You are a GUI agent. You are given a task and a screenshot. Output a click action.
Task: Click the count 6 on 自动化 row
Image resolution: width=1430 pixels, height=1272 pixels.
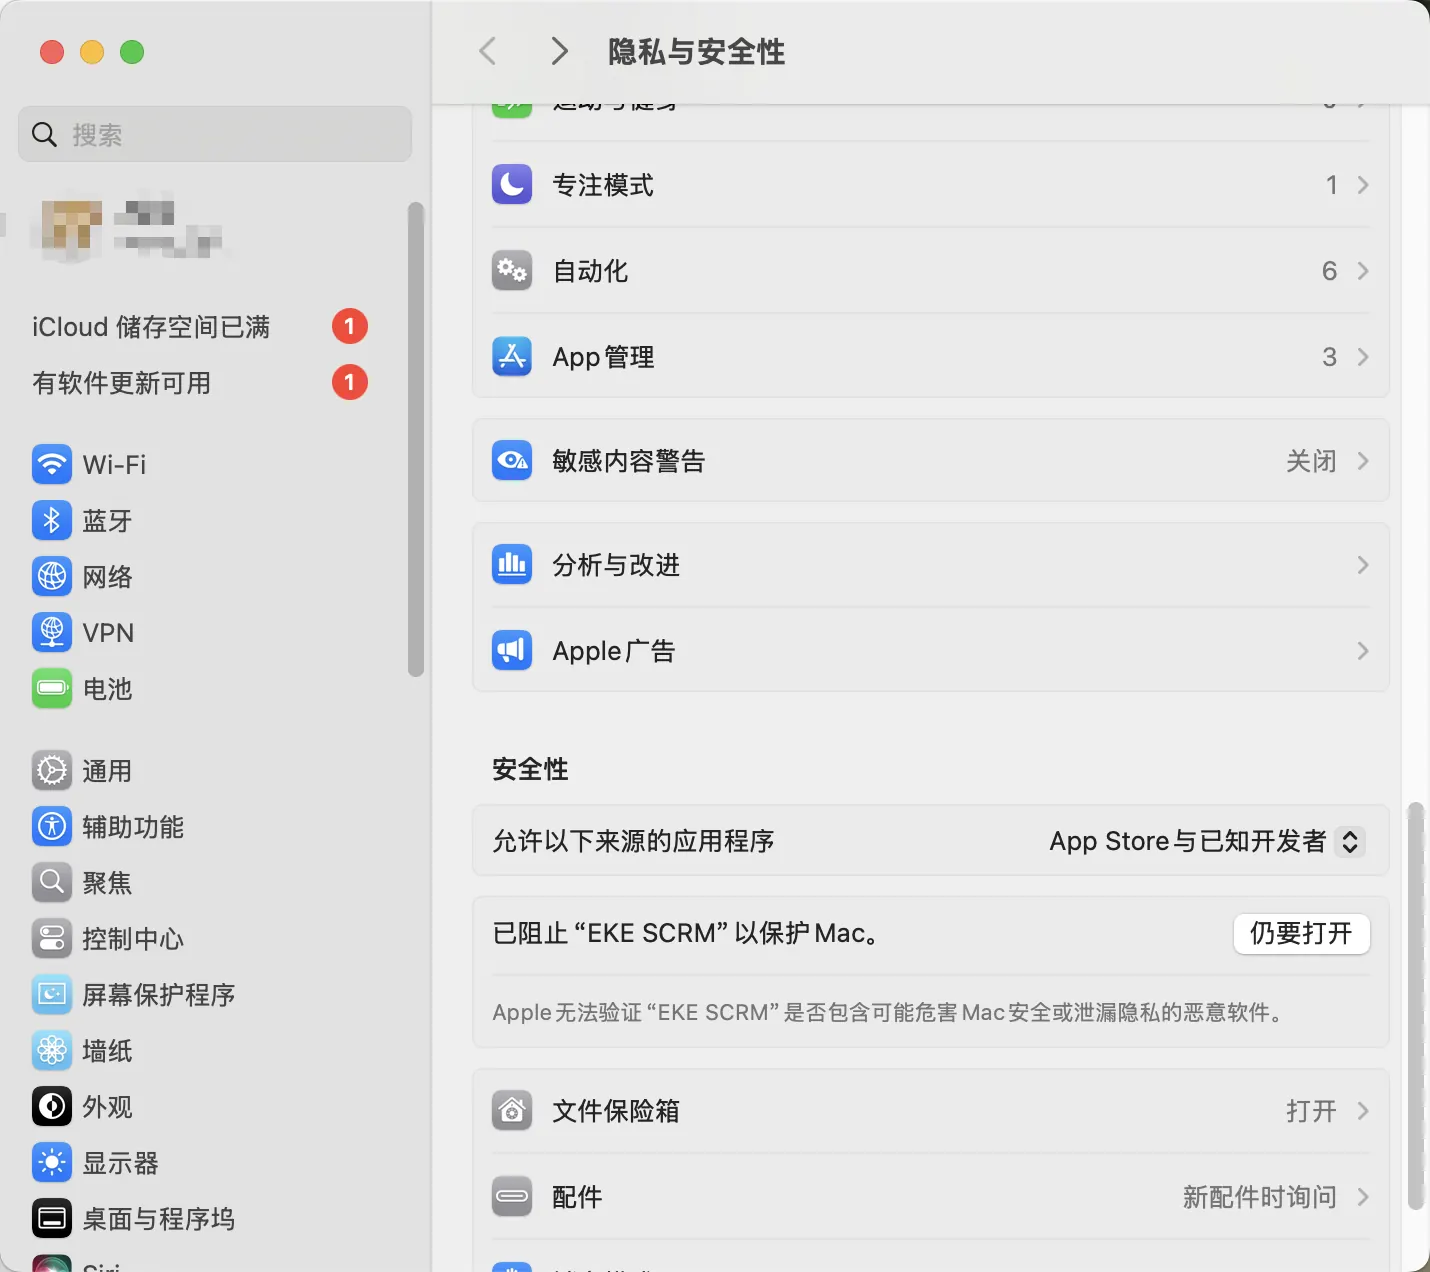(1329, 271)
